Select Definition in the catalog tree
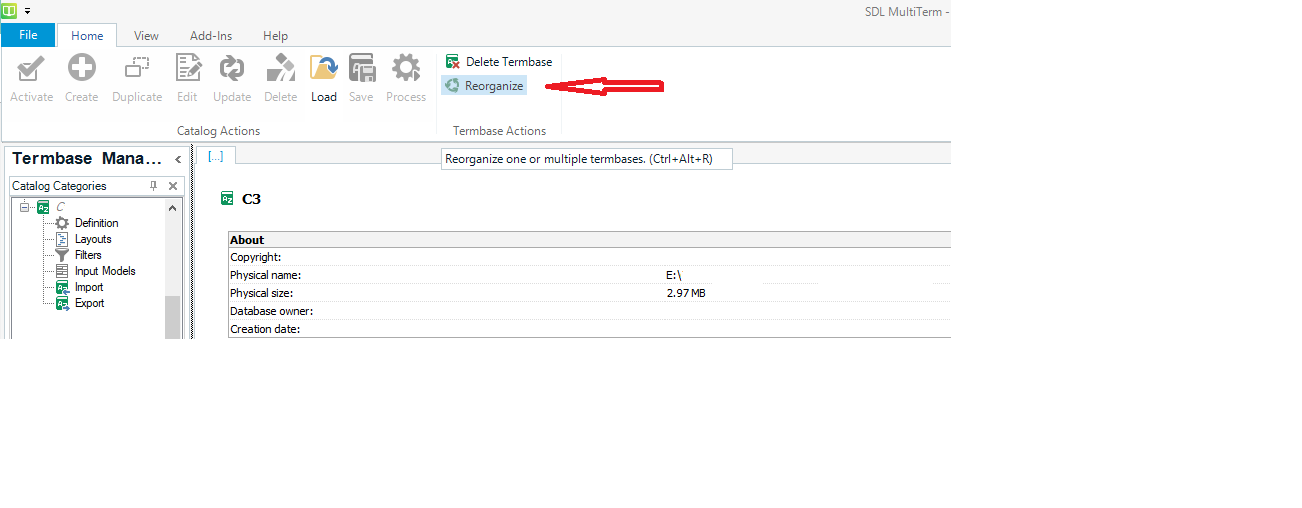The height and width of the screenshot is (508, 1302). (96, 223)
